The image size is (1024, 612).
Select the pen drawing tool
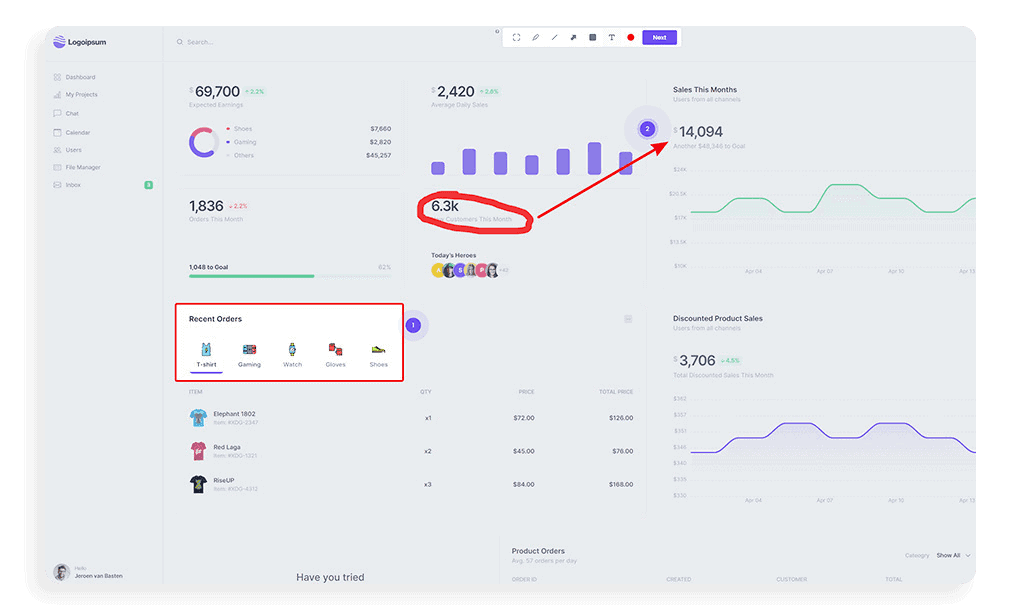tap(536, 37)
